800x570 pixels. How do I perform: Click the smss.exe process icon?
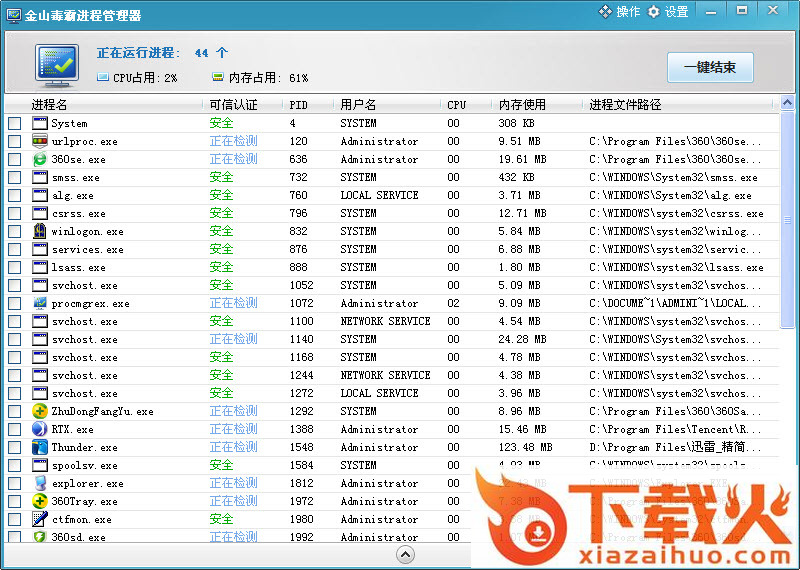coord(39,177)
